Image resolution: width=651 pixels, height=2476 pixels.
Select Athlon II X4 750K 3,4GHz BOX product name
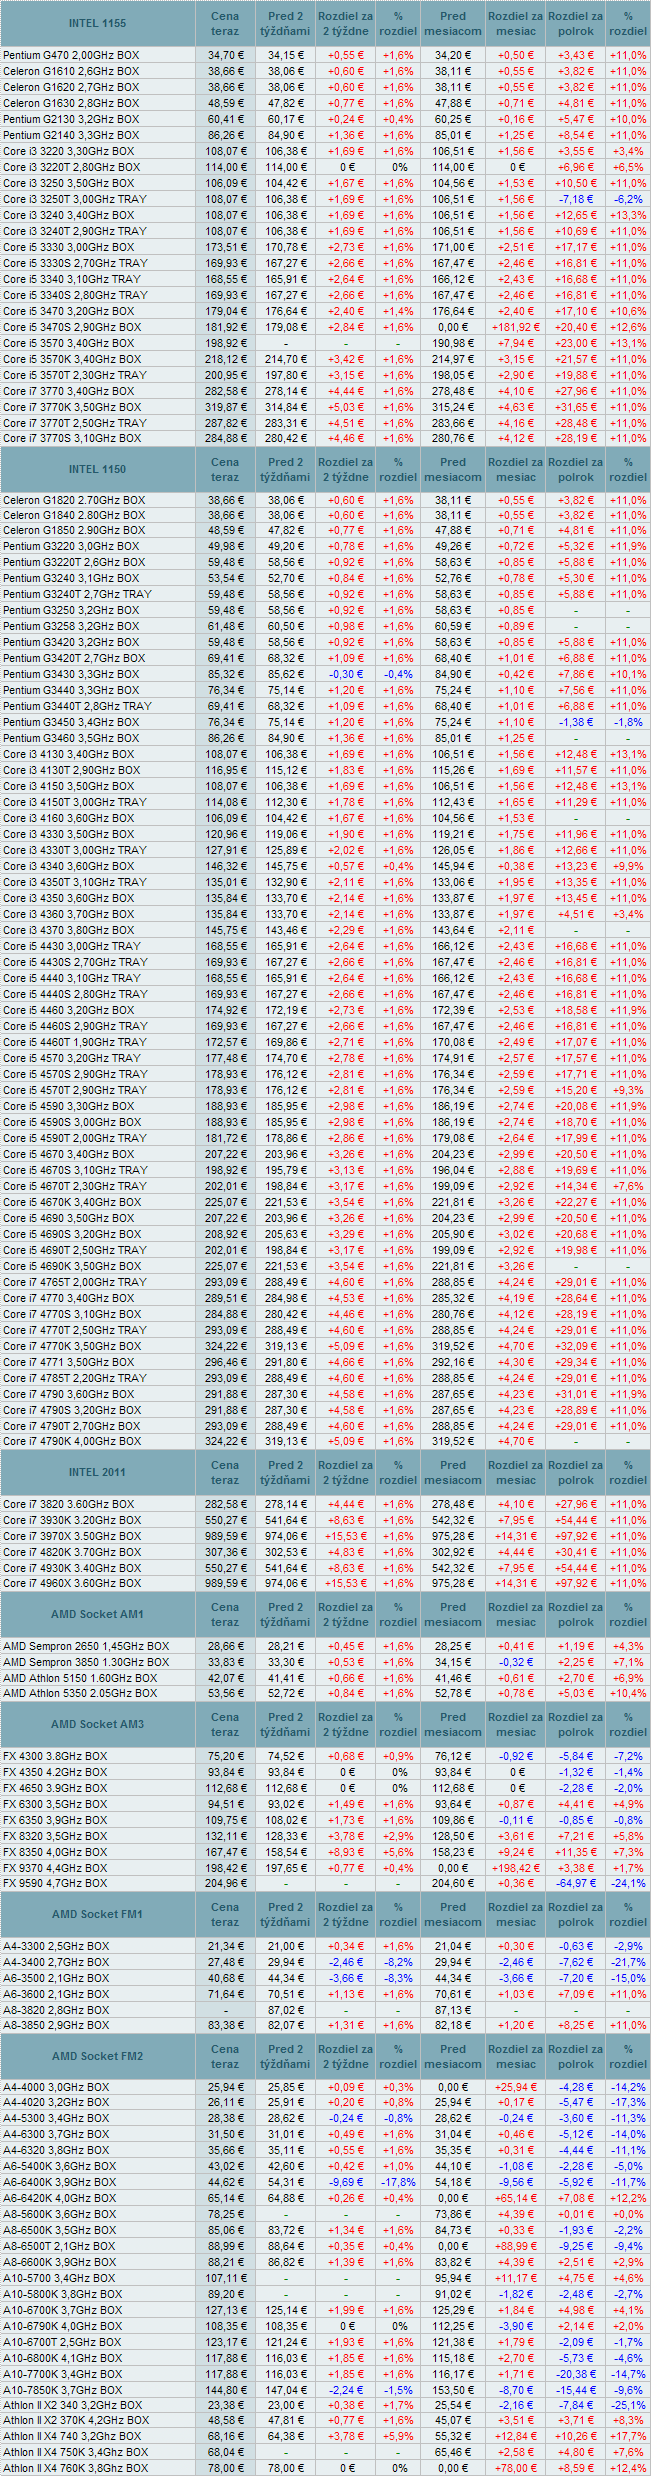pos(76,2452)
